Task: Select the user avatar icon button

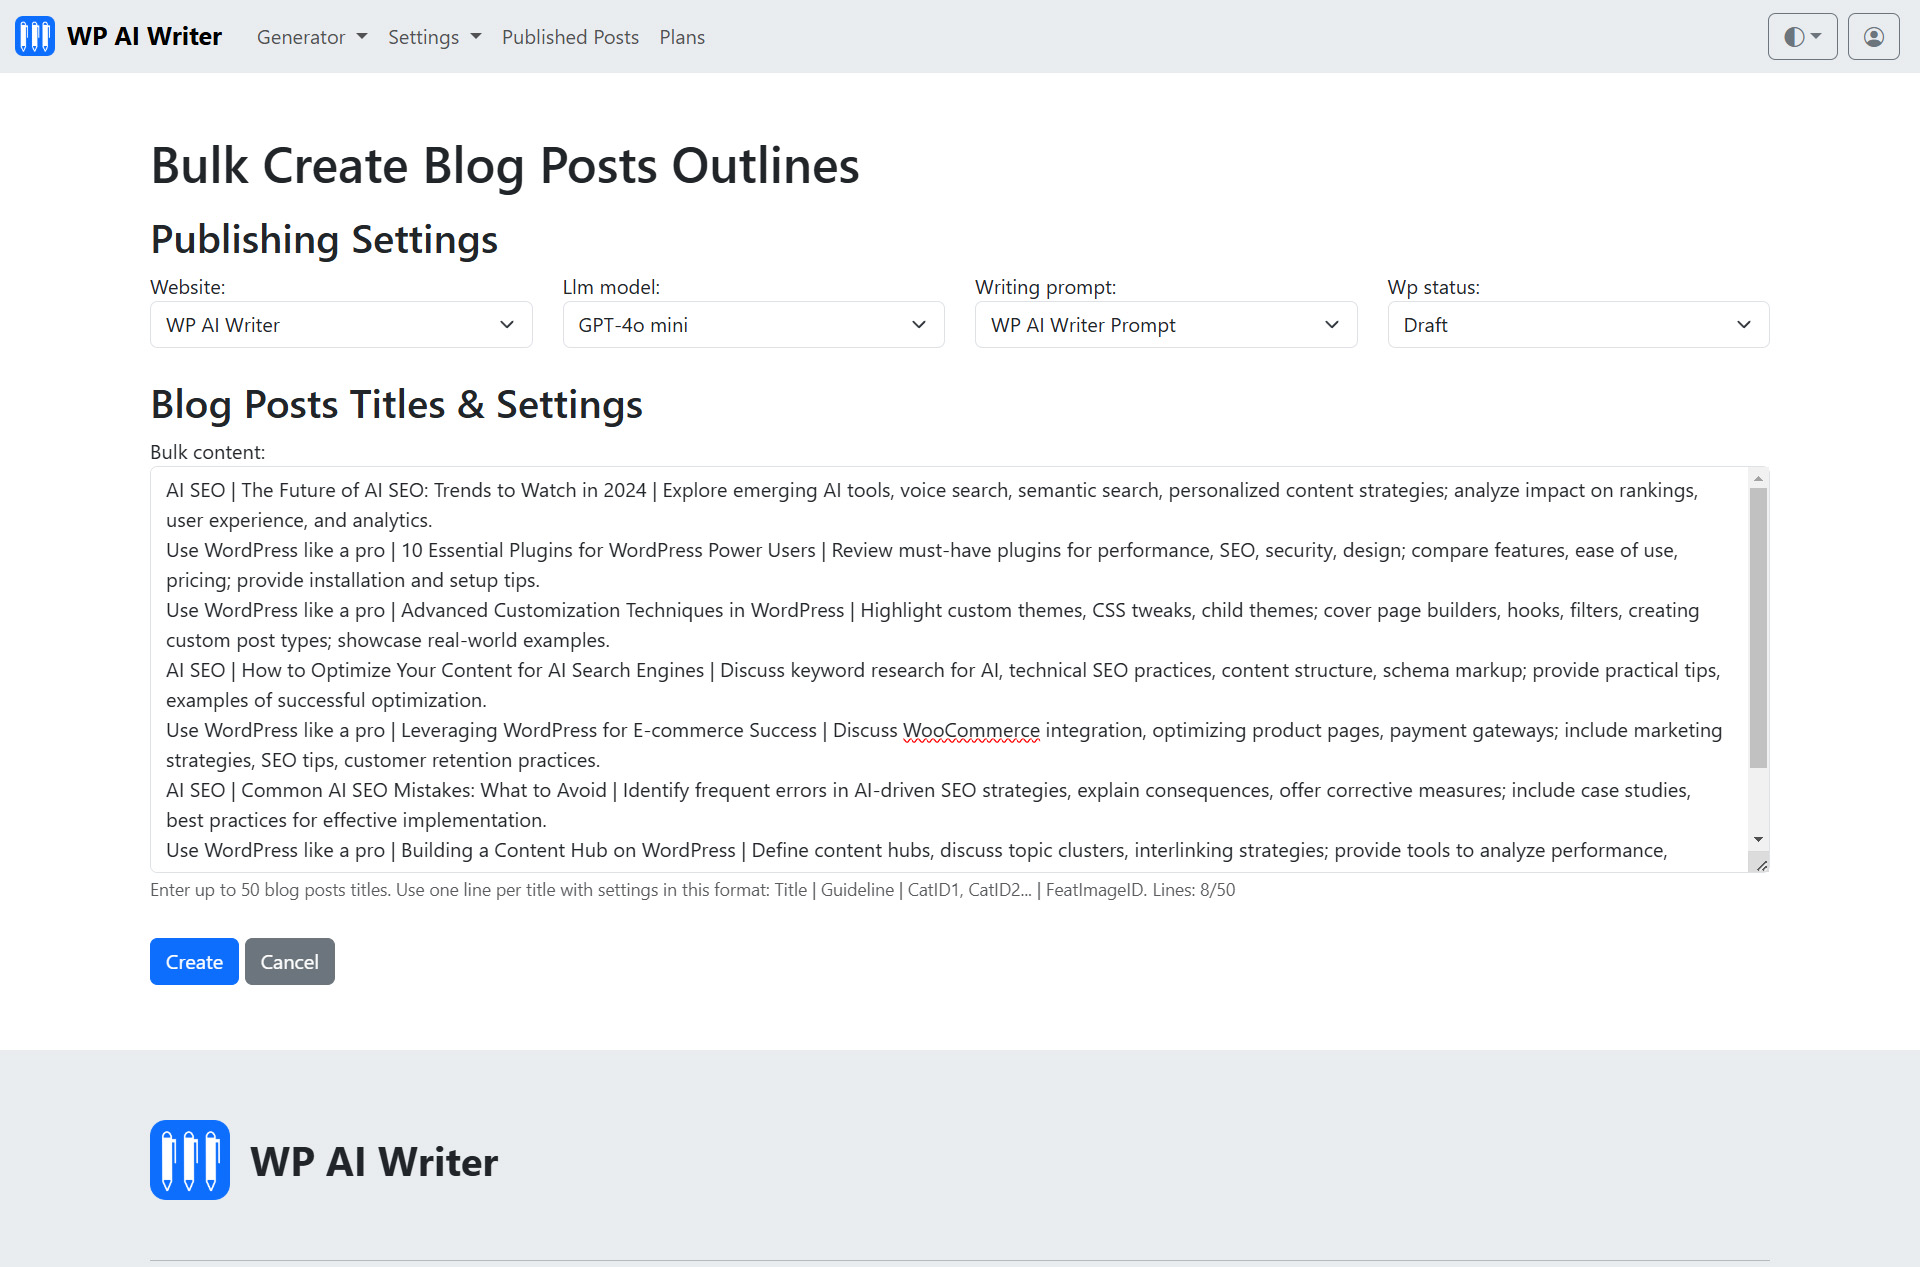Action: pos(1872,36)
